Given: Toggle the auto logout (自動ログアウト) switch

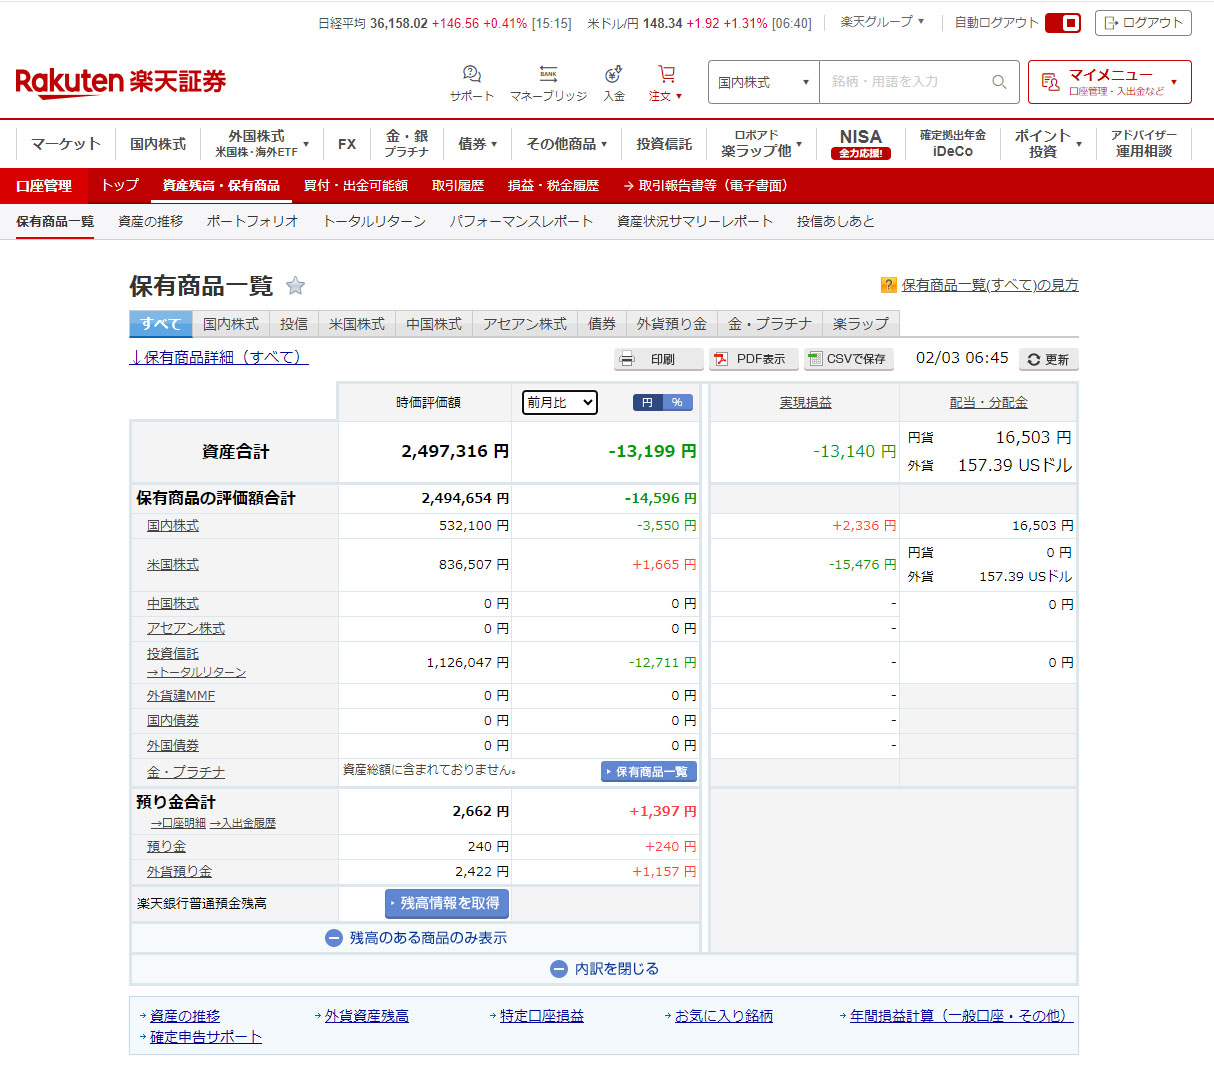Looking at the screenshot, I should coord(1062,23).
